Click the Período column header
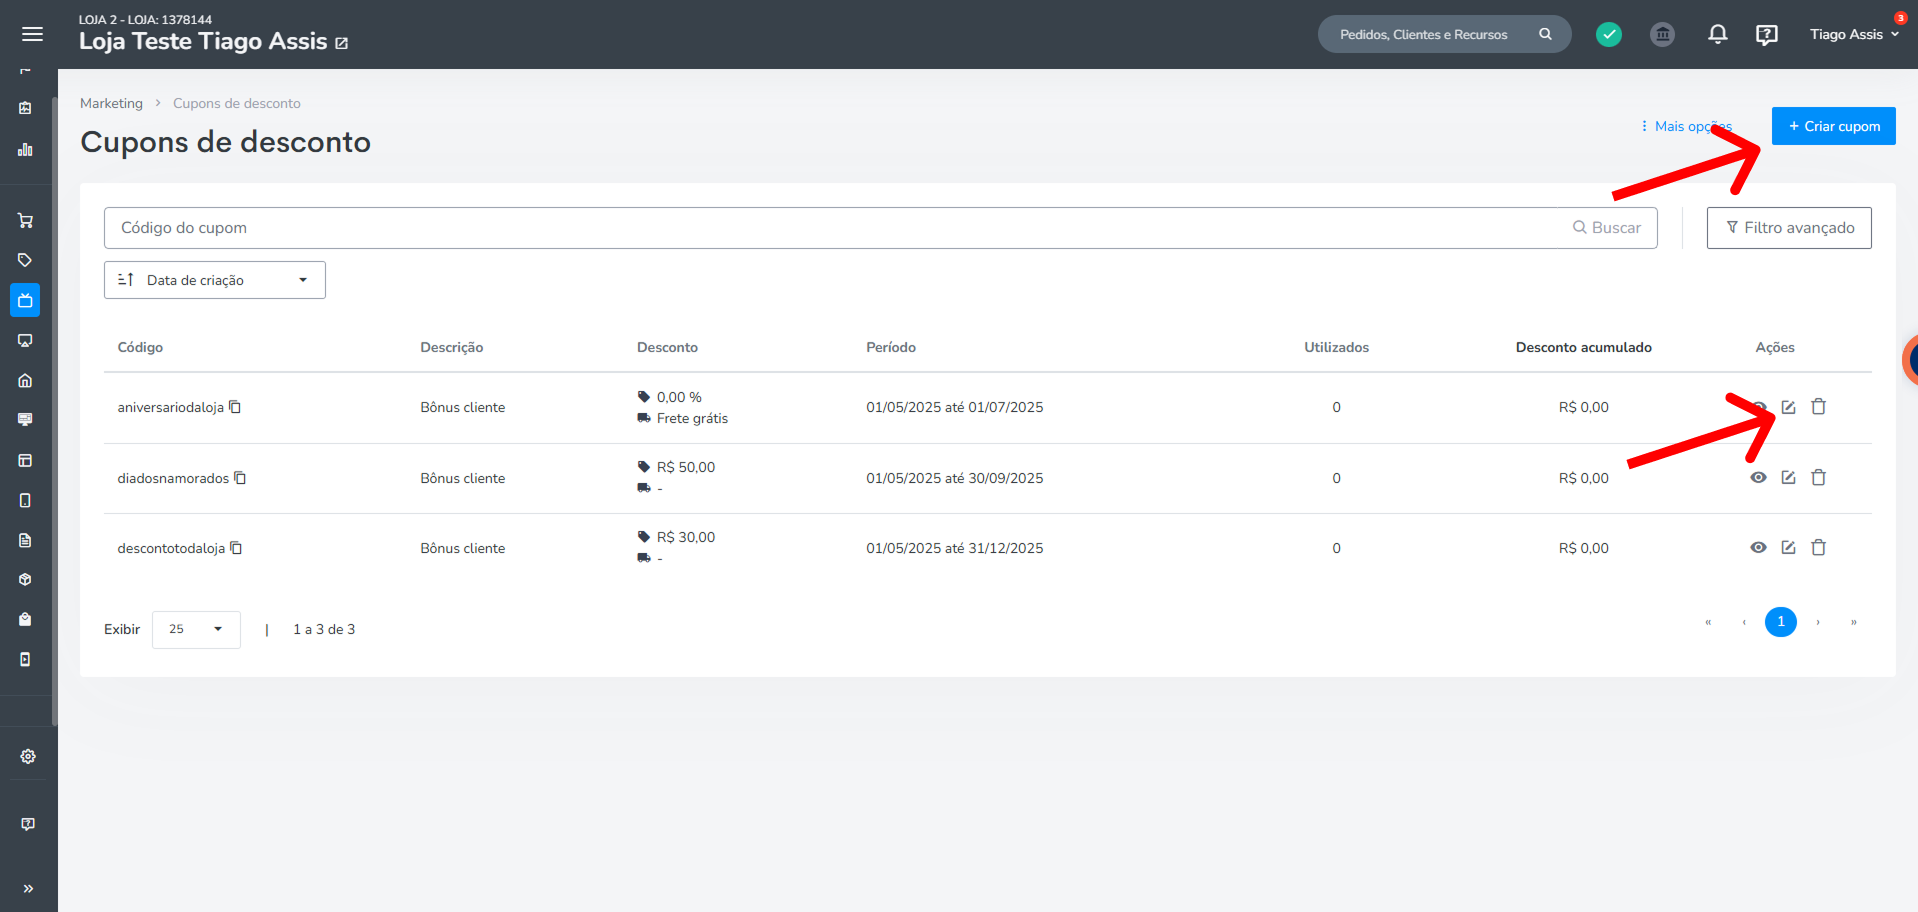Image resolution: width=1918 pixels, height=912 pixels. pos(891,347)
